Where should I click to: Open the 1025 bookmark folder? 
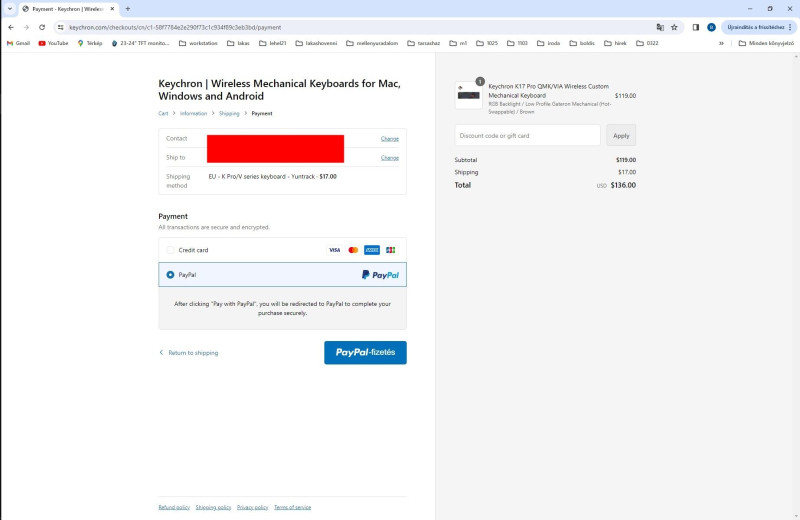click(x=487, y=43)
